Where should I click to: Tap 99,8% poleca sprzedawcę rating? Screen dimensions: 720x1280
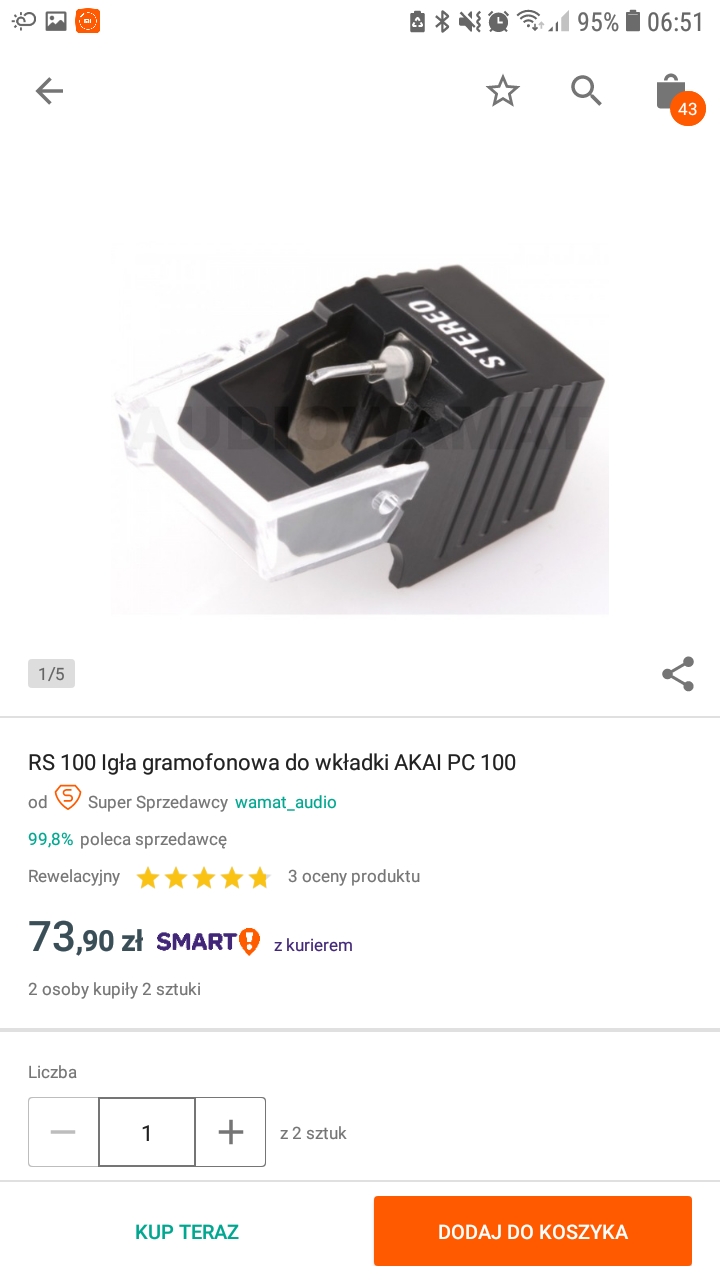click(x=128, y=839)
